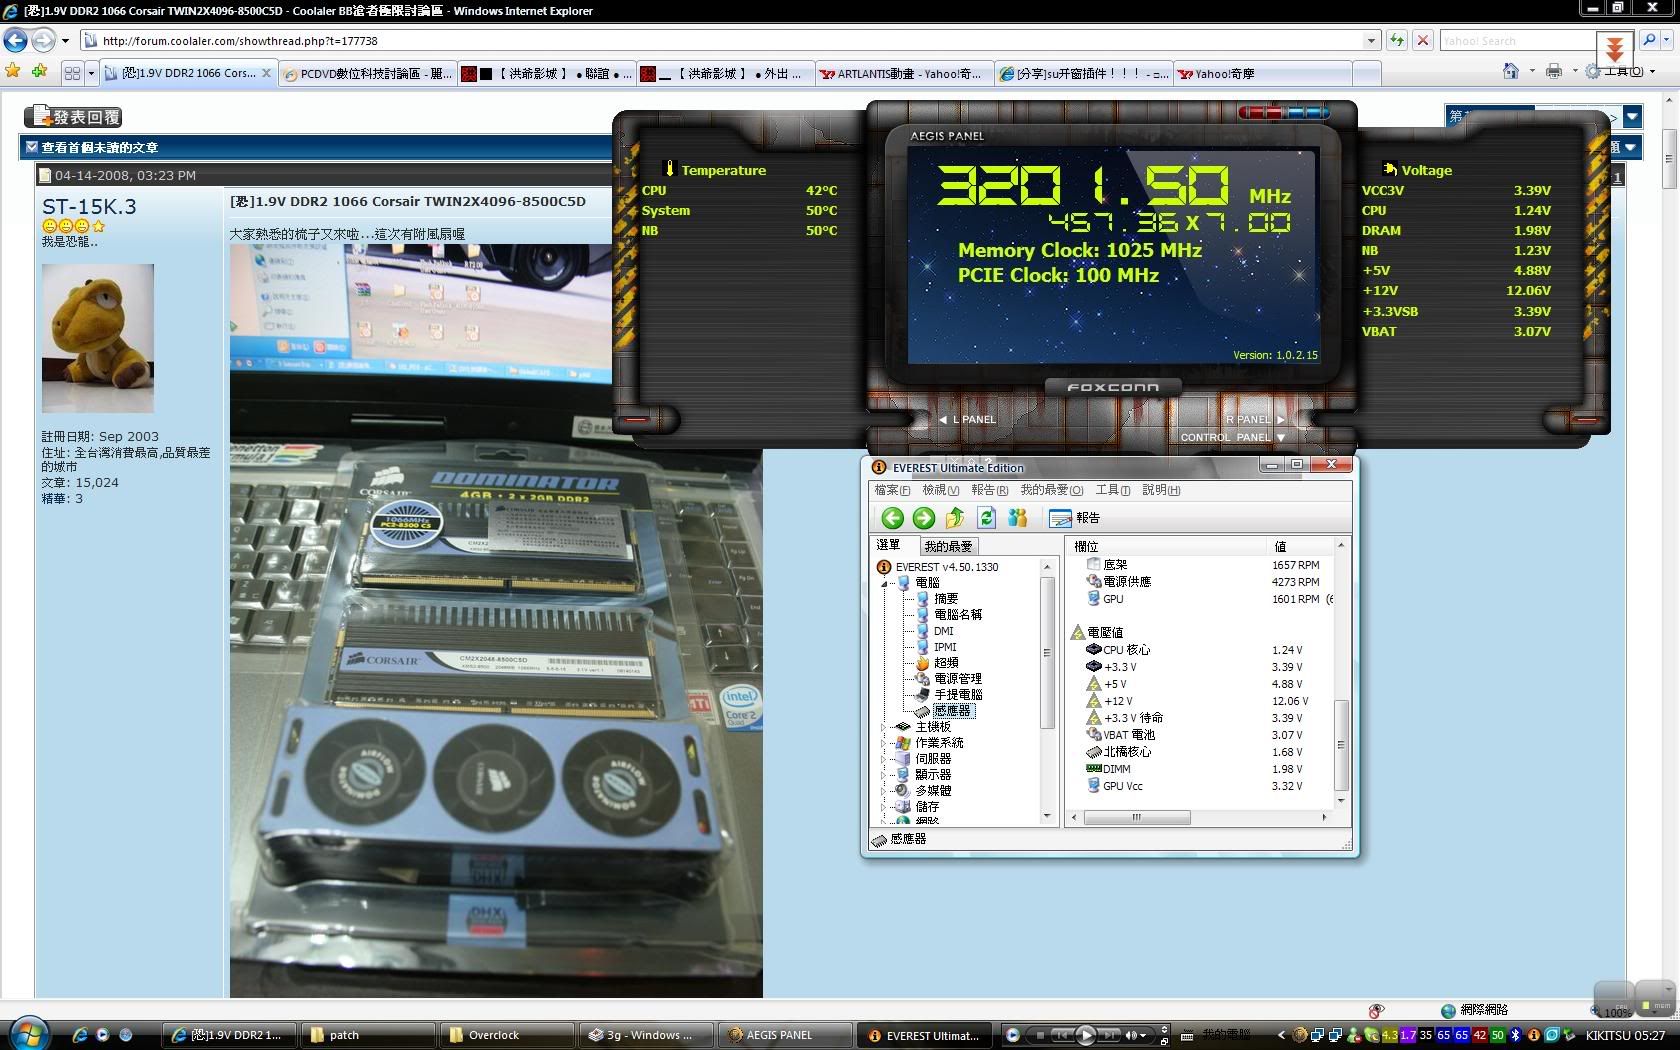
Task: Click the EVEREST v4.50.1330 root node
Action: (938, 567)
